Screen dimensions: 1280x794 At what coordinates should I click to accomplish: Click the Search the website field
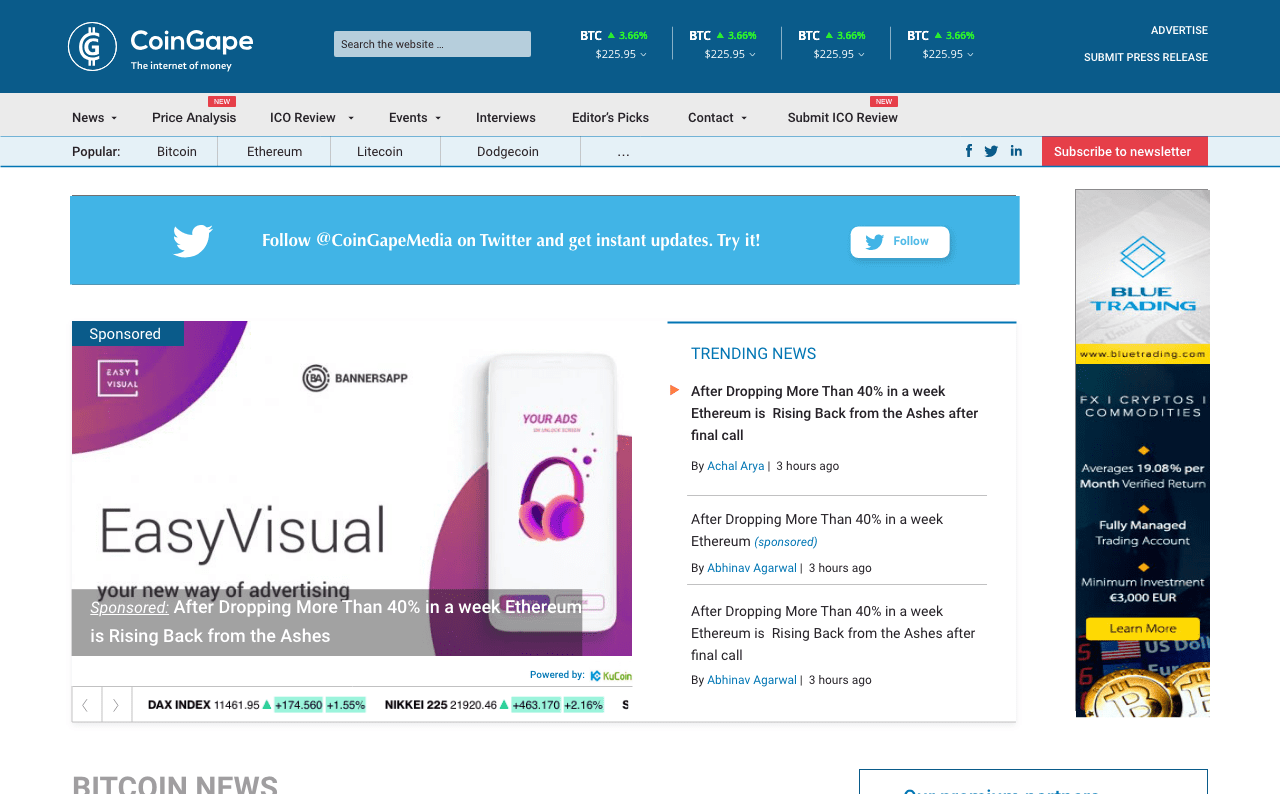(x=432, y=44)
